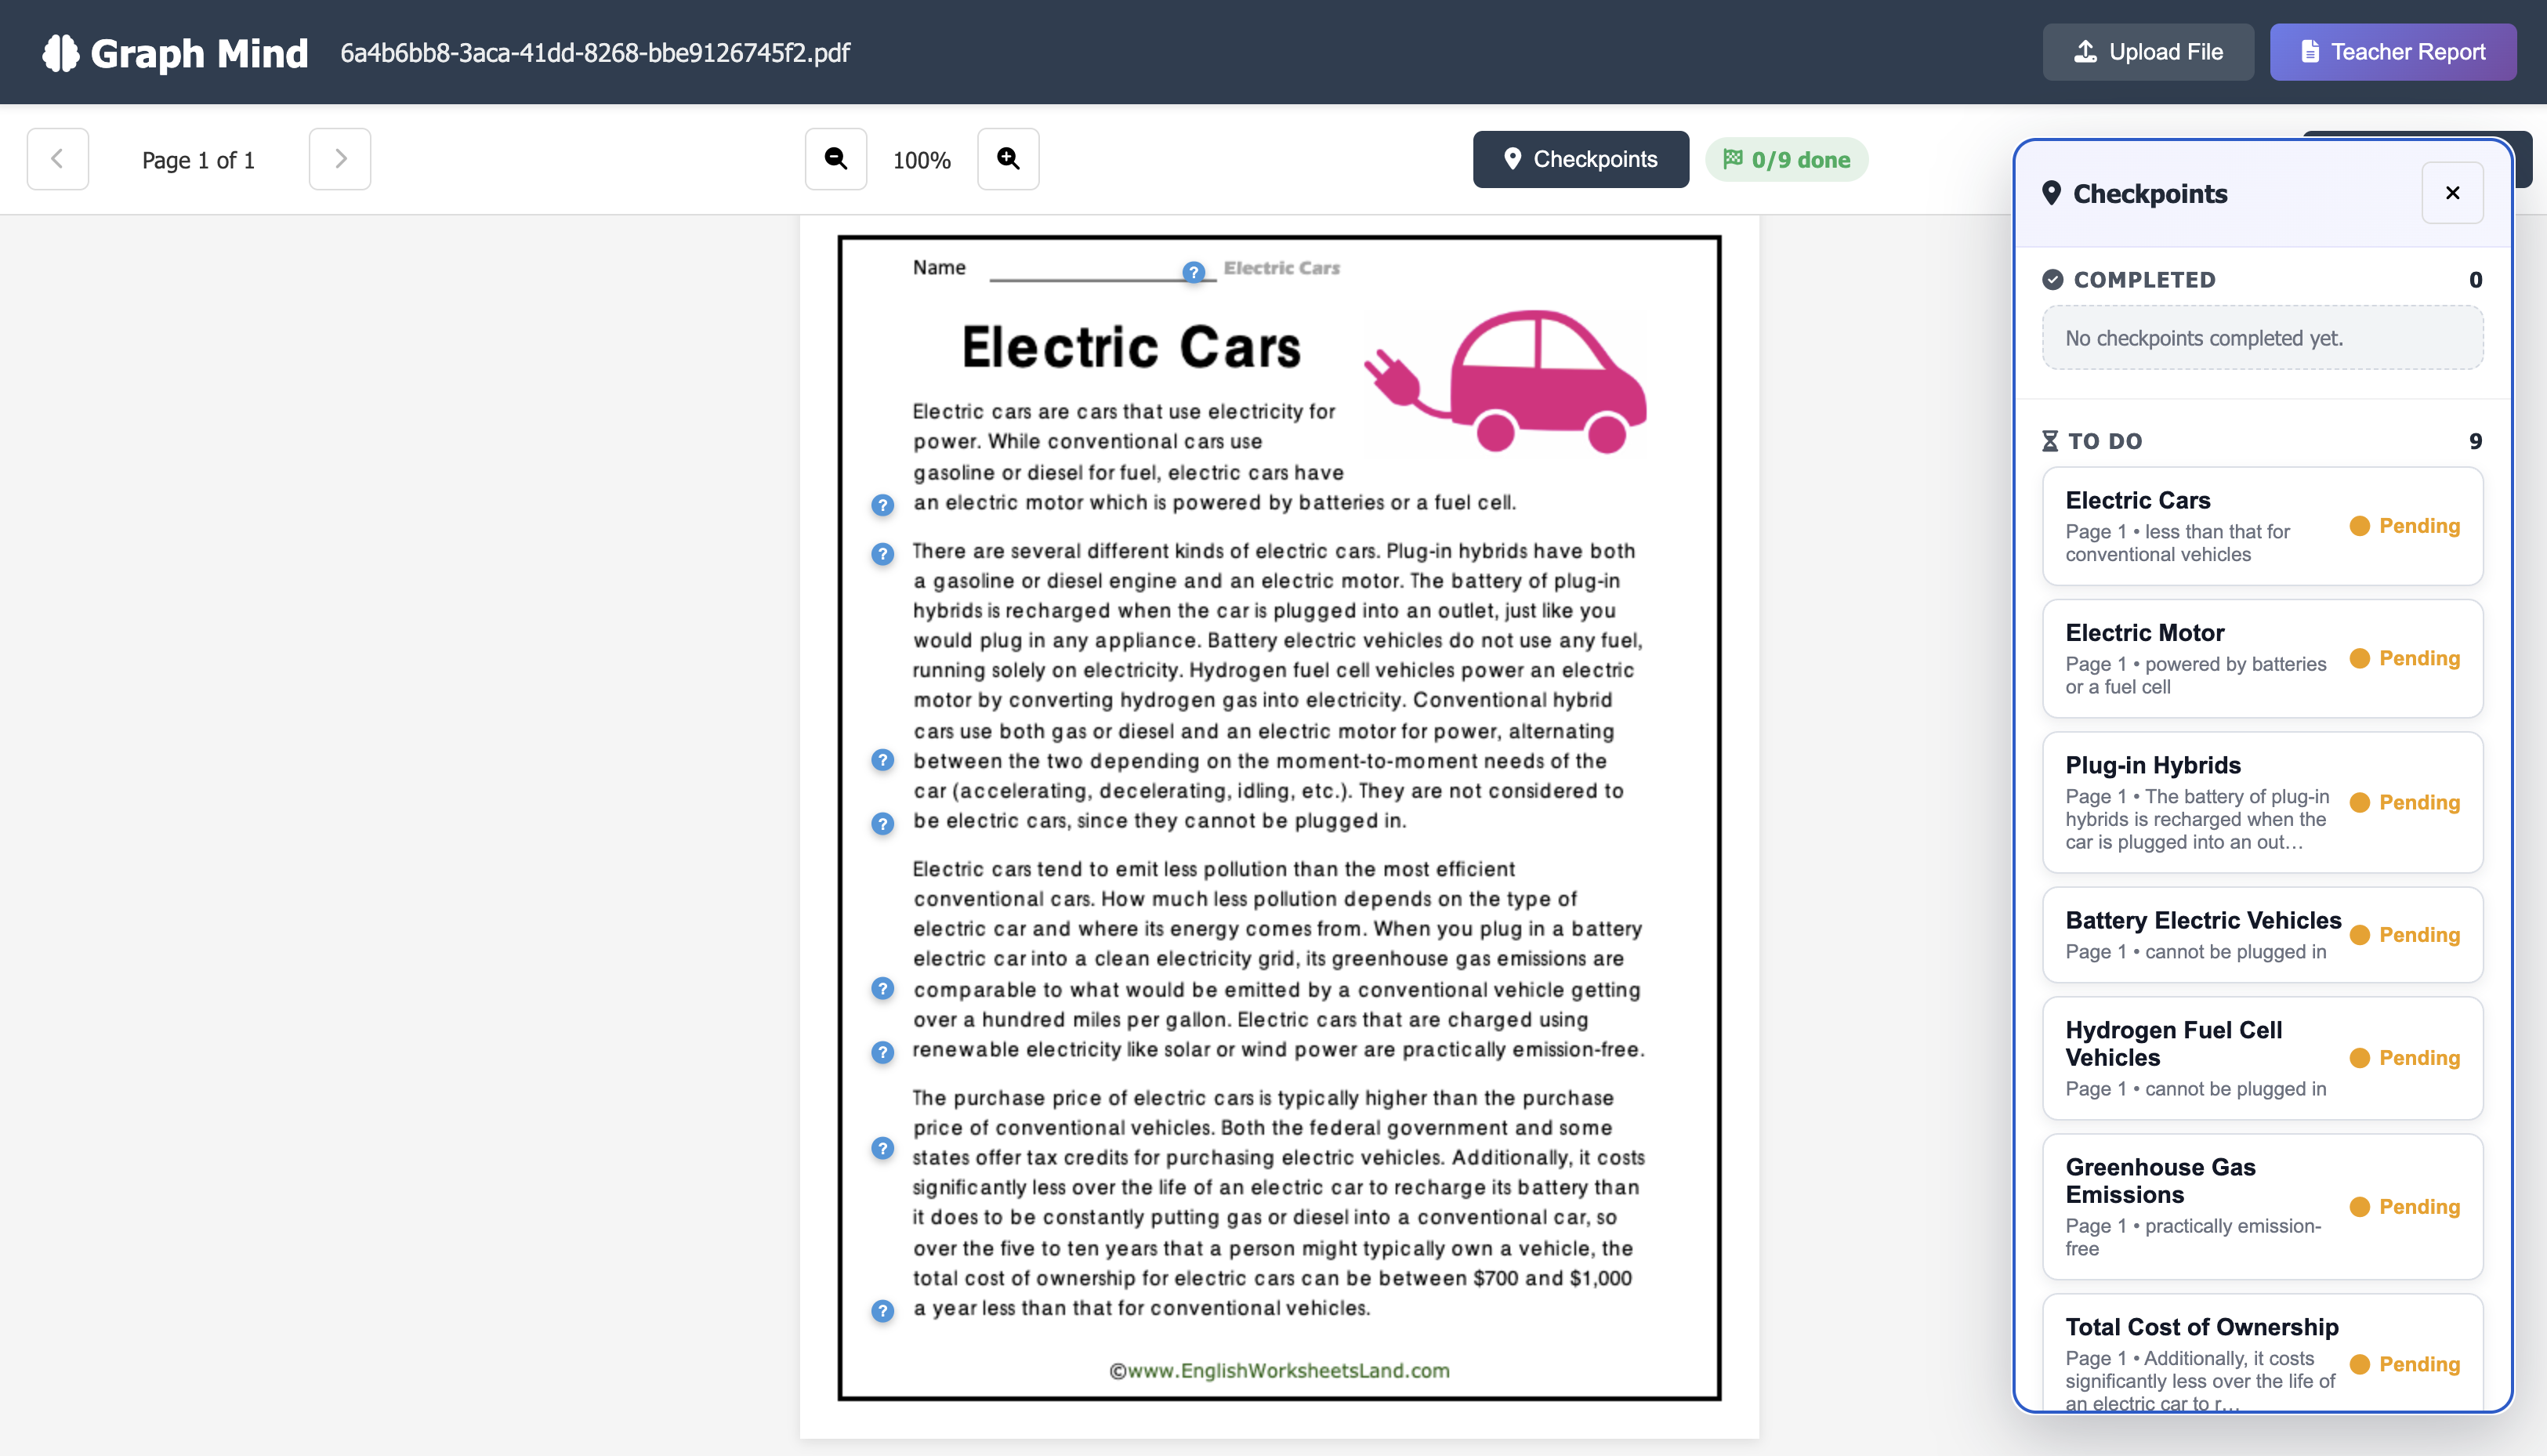Click the Graph Mind brain logo
2547x1456 pixels.
(60, 53)
